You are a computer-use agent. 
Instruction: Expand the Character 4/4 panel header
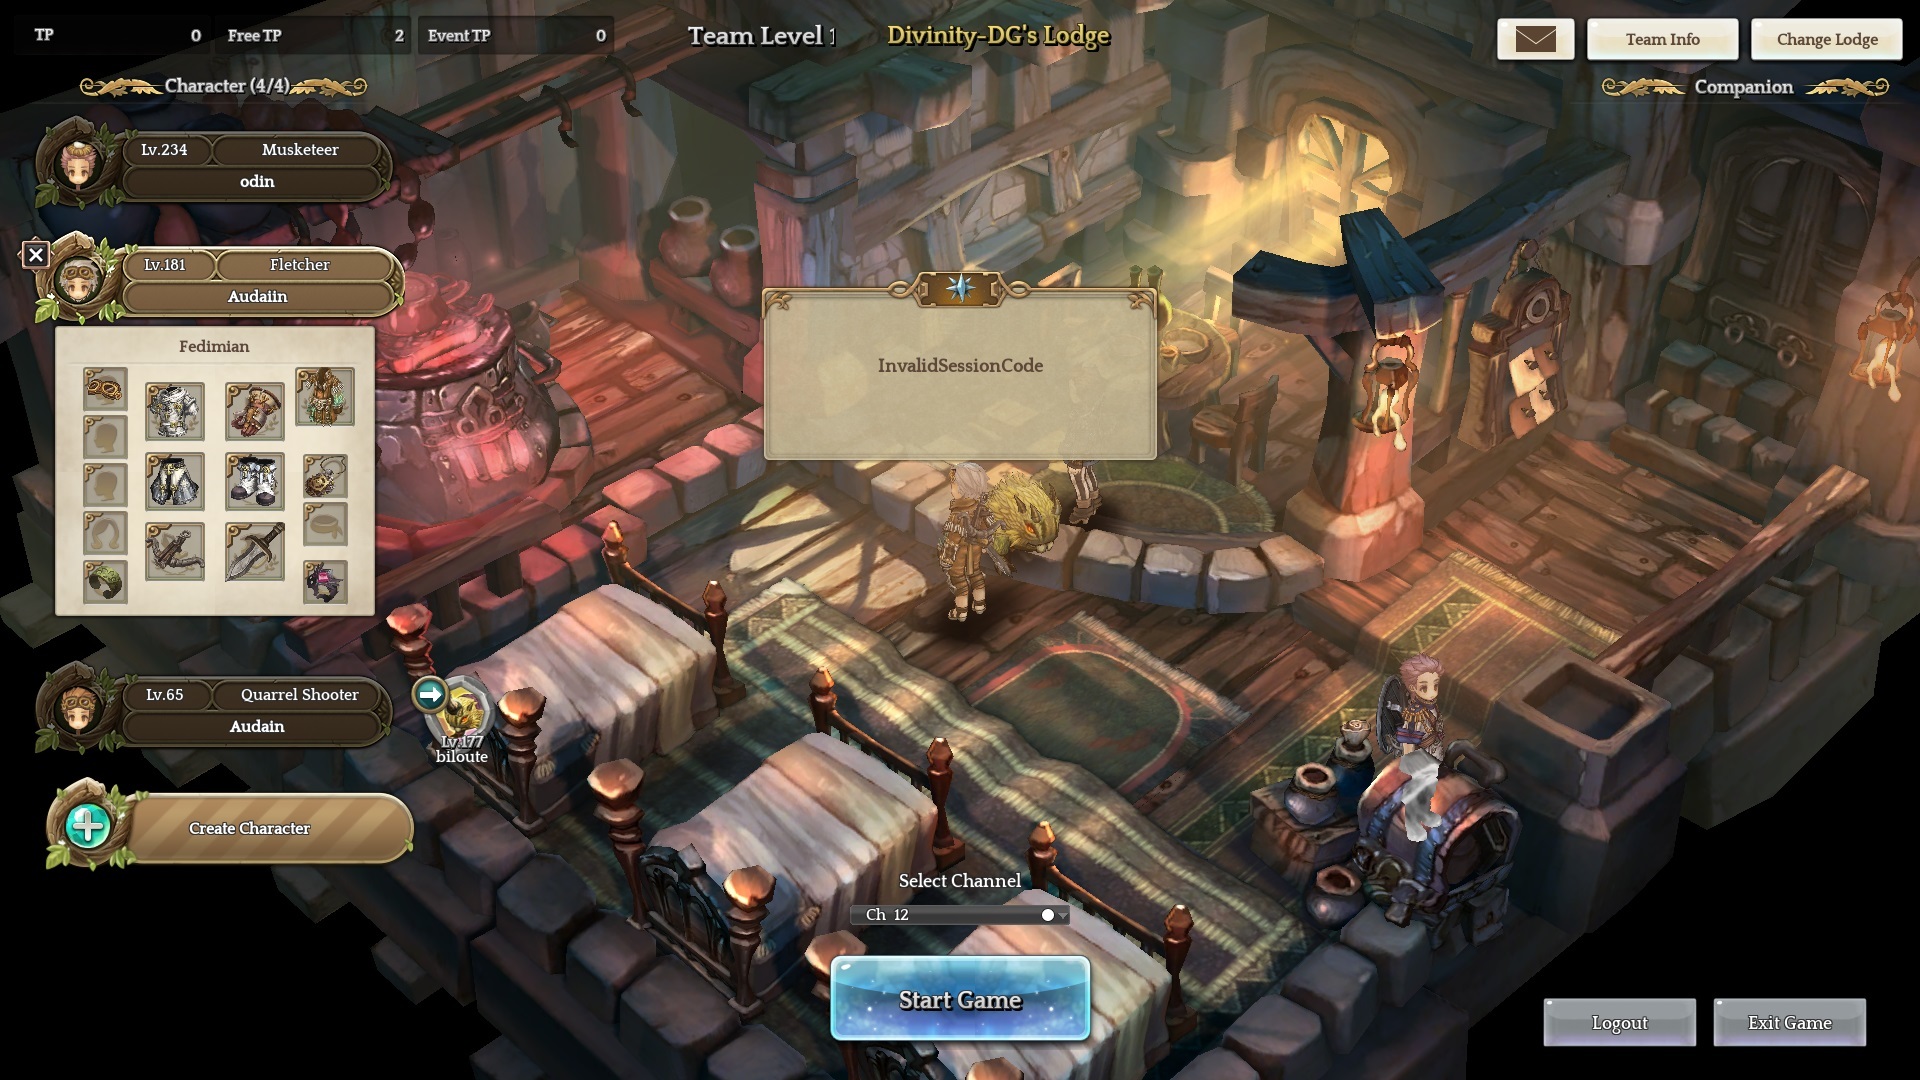point(223,87)
